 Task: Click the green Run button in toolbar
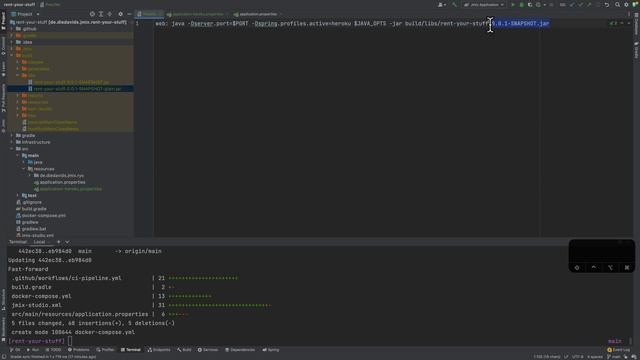(513, 5)
